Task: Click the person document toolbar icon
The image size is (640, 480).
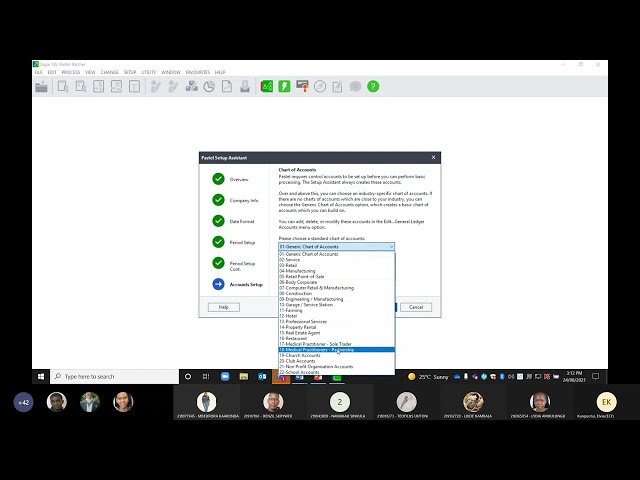Action: 116,87
